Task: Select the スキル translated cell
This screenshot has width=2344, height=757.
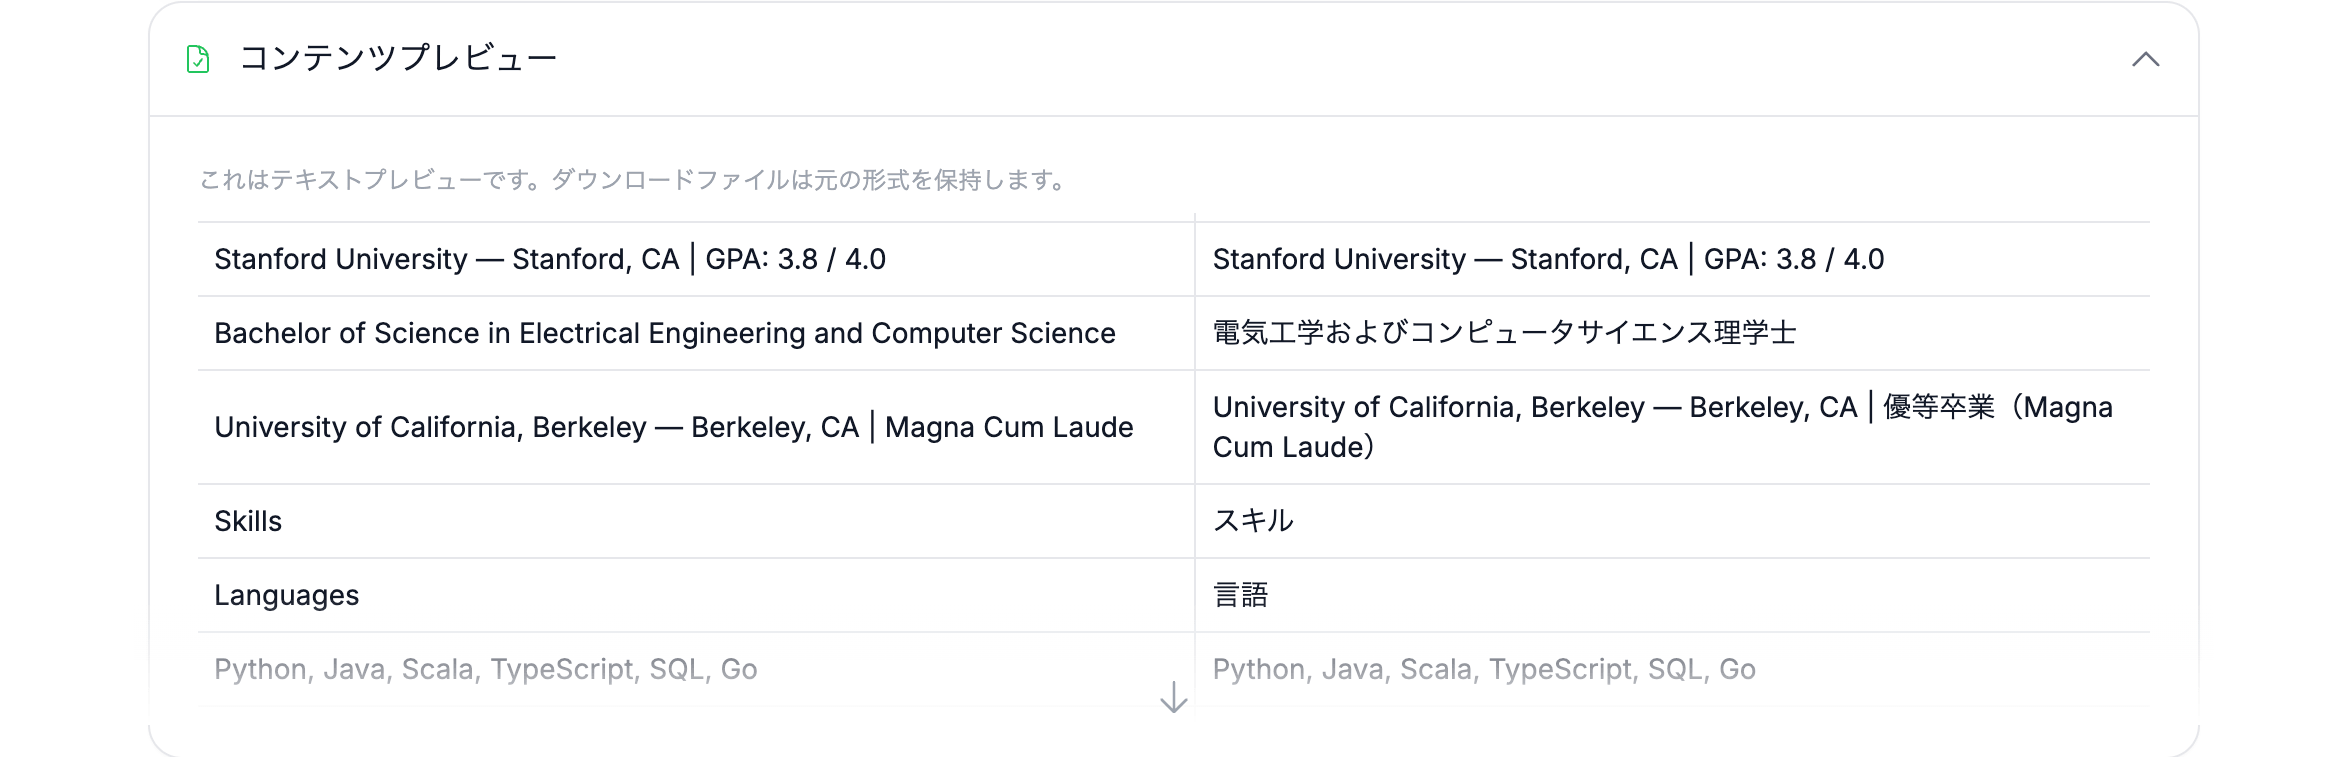Action: point(1672,521)
